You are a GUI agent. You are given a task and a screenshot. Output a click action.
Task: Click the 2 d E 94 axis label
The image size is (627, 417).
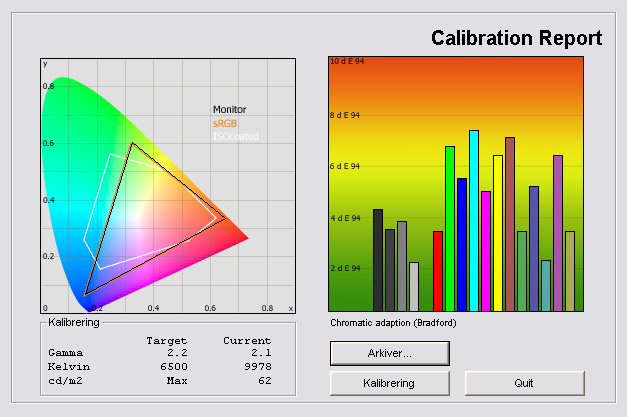(345, 268)
